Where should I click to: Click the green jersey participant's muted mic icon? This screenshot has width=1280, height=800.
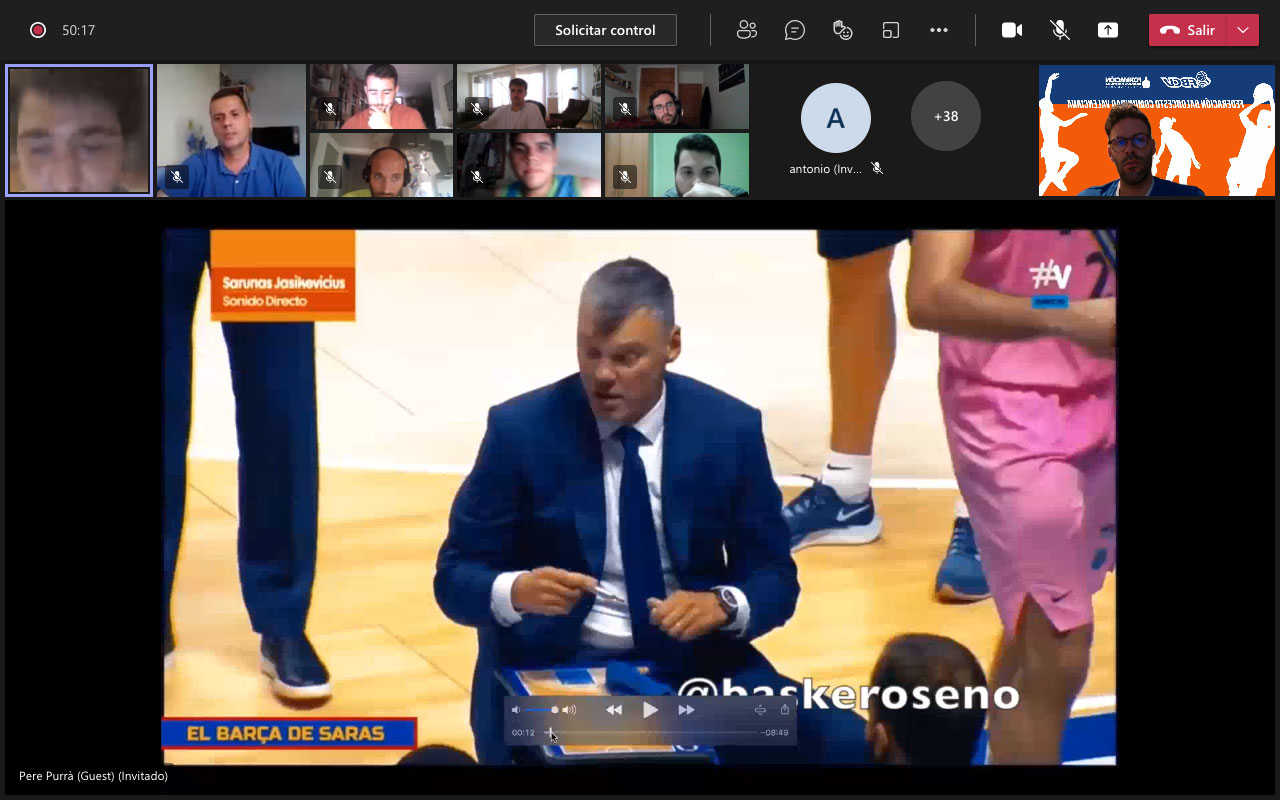click(x=477, y=177)
